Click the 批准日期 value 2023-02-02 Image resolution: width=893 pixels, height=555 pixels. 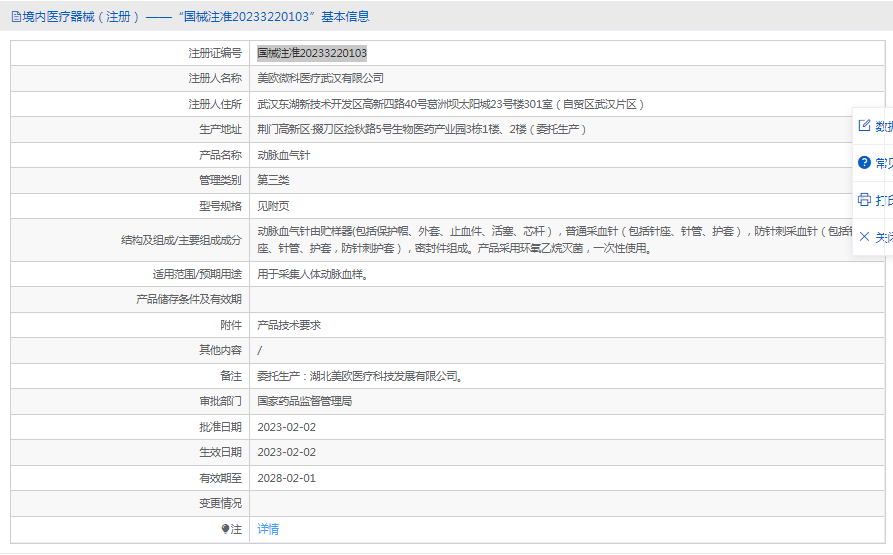click(x=286, y=427)
